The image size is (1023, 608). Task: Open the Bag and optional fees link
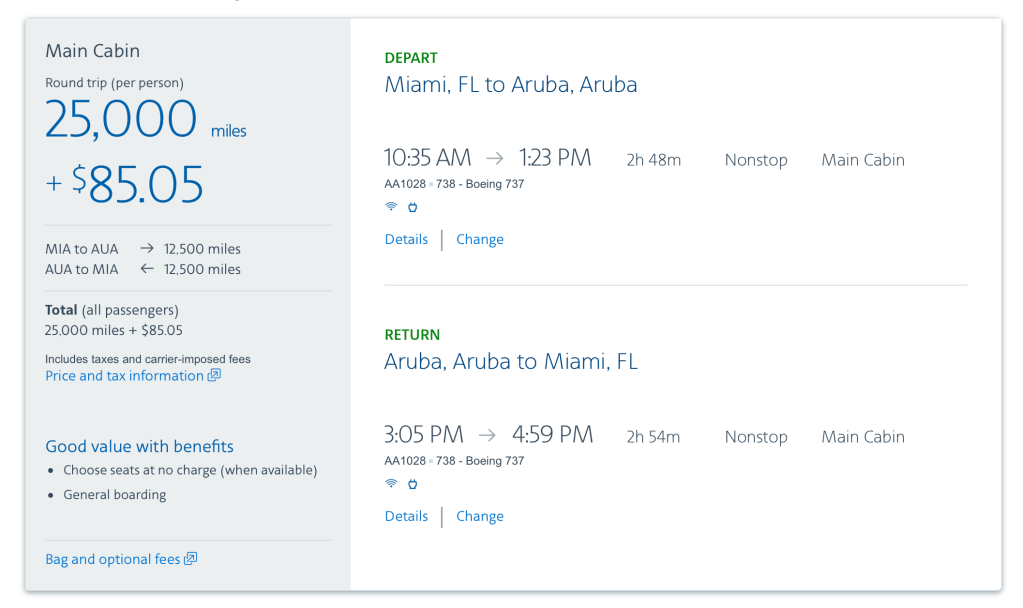(x=112, y=560)
